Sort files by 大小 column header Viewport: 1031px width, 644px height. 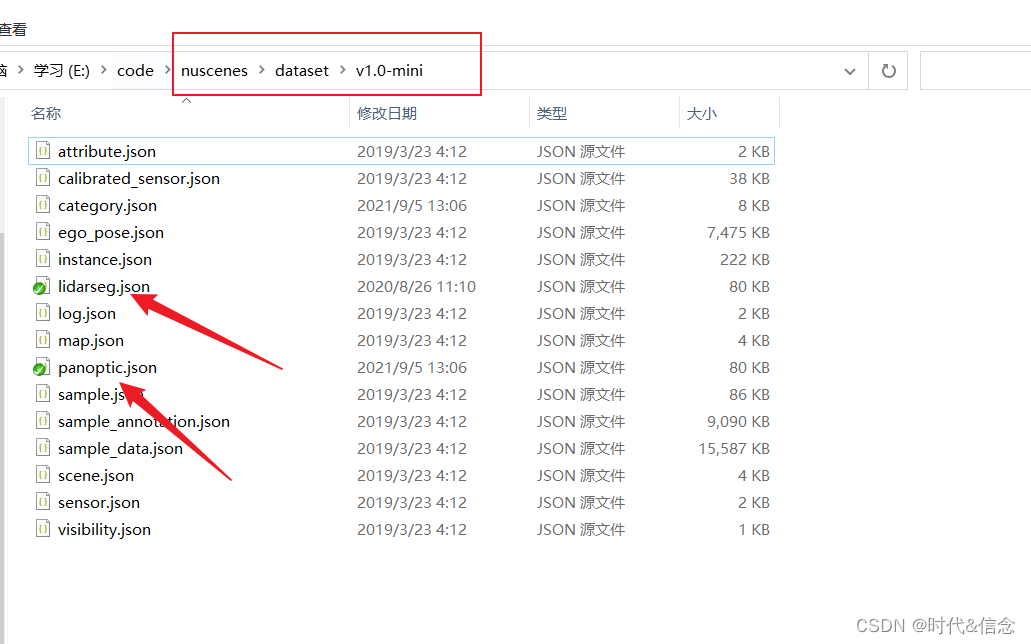click(702, 113)
